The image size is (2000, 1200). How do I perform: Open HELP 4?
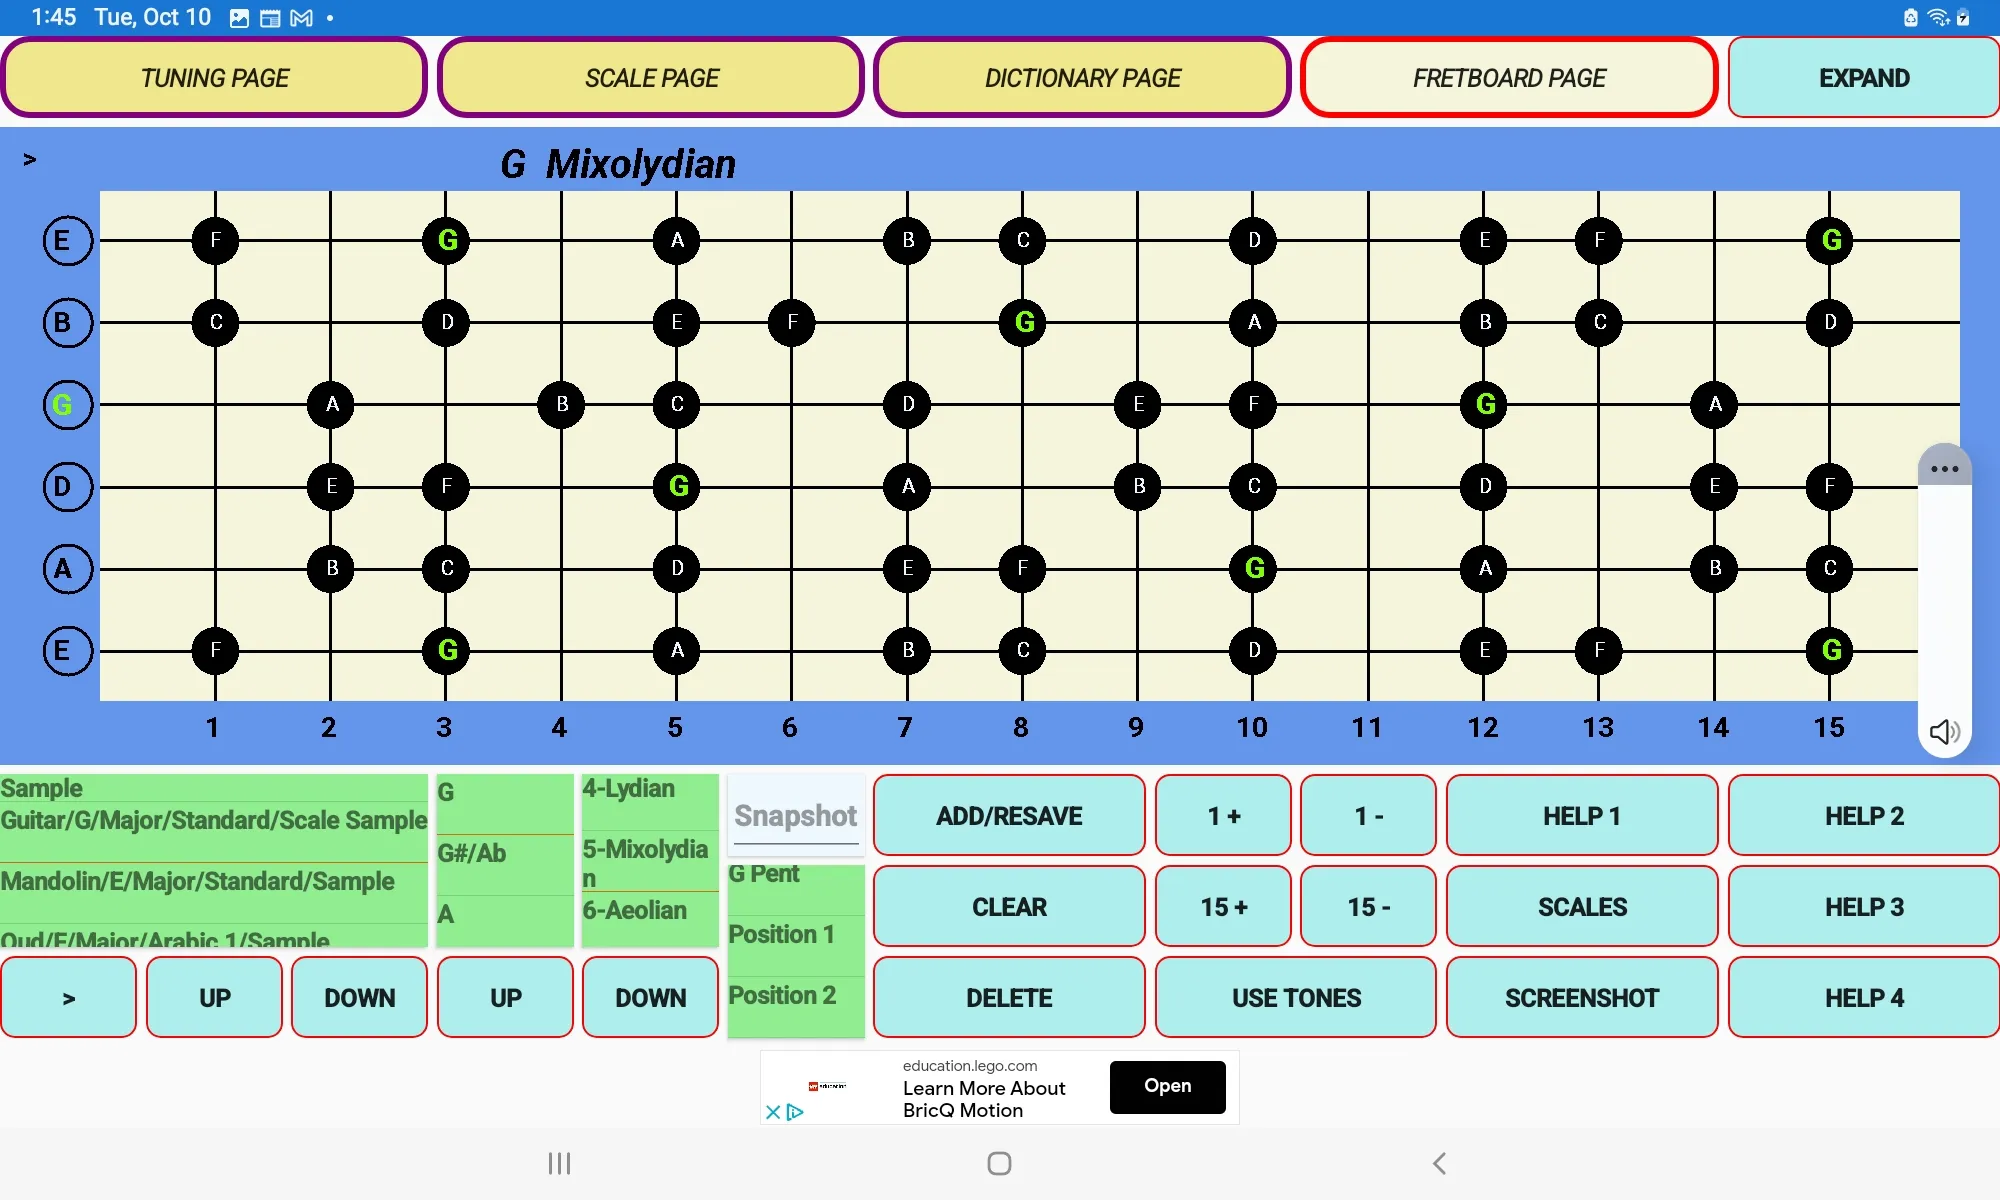coord(1864,998)
